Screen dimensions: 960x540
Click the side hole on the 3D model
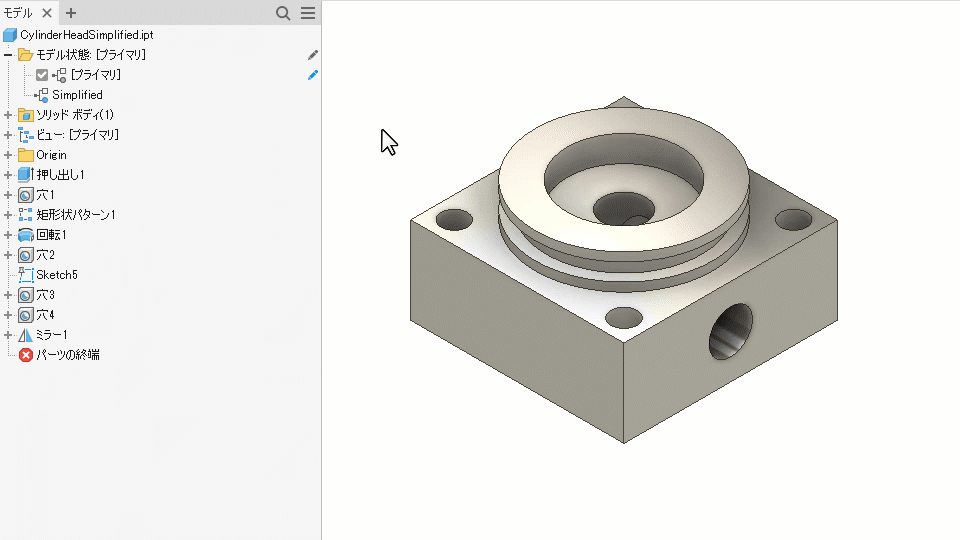(730, 331)
